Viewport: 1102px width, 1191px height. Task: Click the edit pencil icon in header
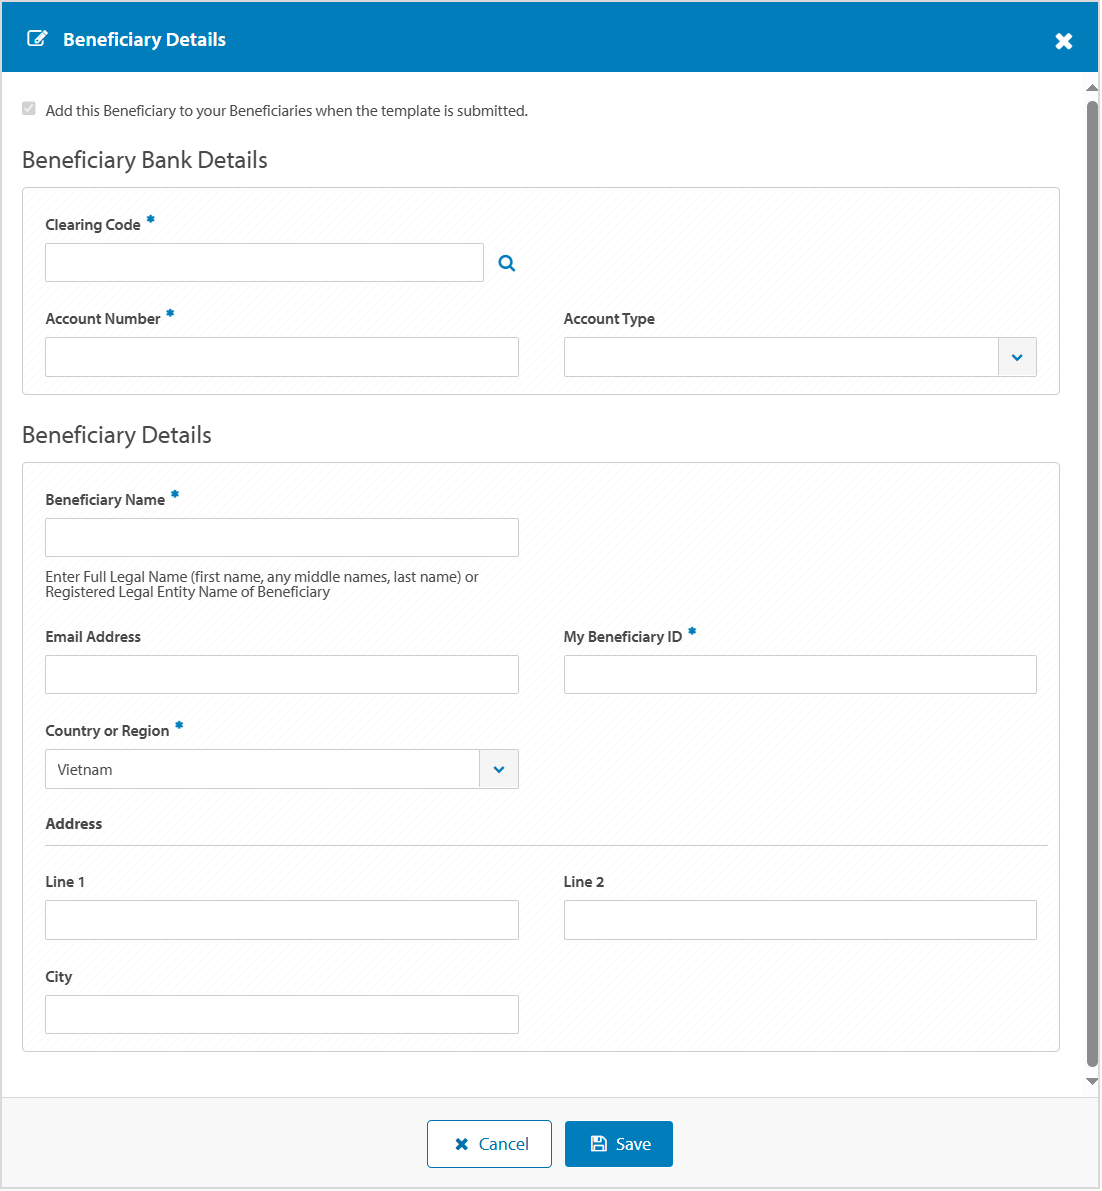tap(37, 39)
